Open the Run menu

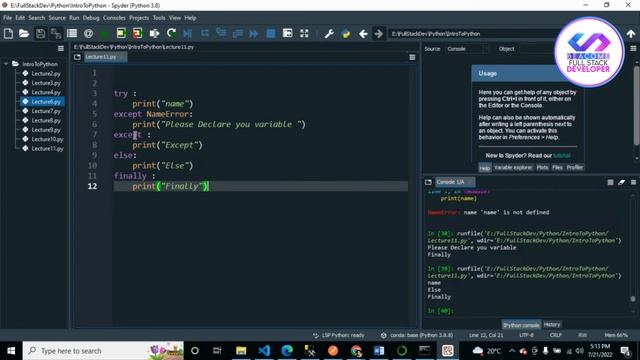pos(74,18)
